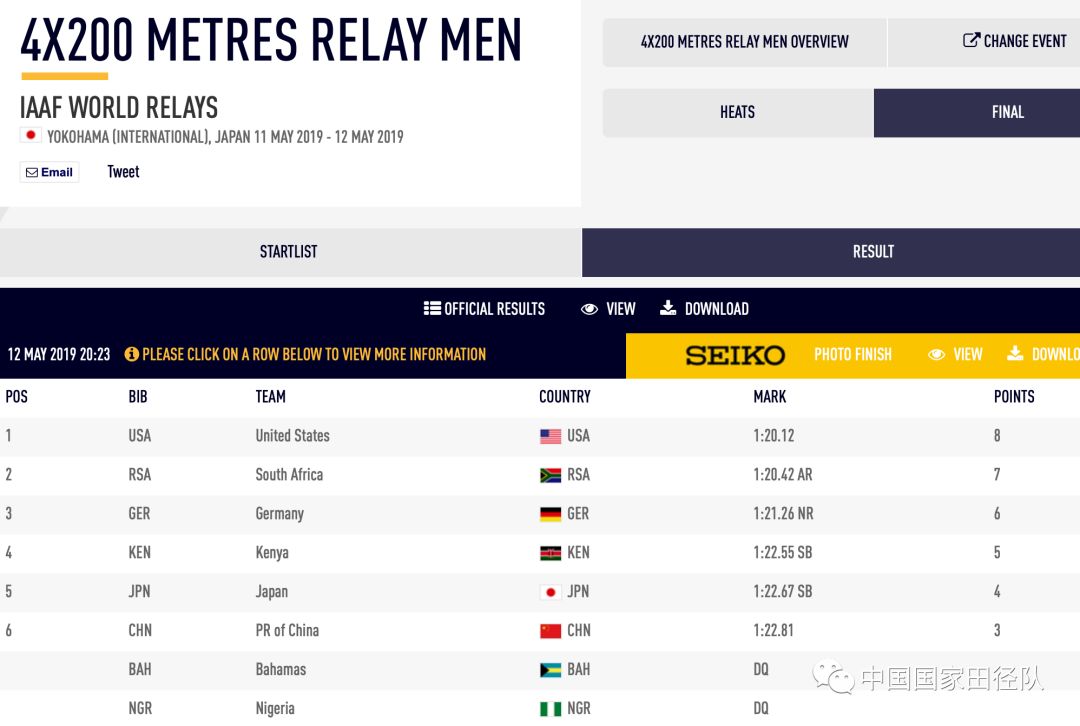Image resolution: width=1080 pixels, height=726 pixels.
Task: Expand the South Africa result row
Action: point(289,475)
